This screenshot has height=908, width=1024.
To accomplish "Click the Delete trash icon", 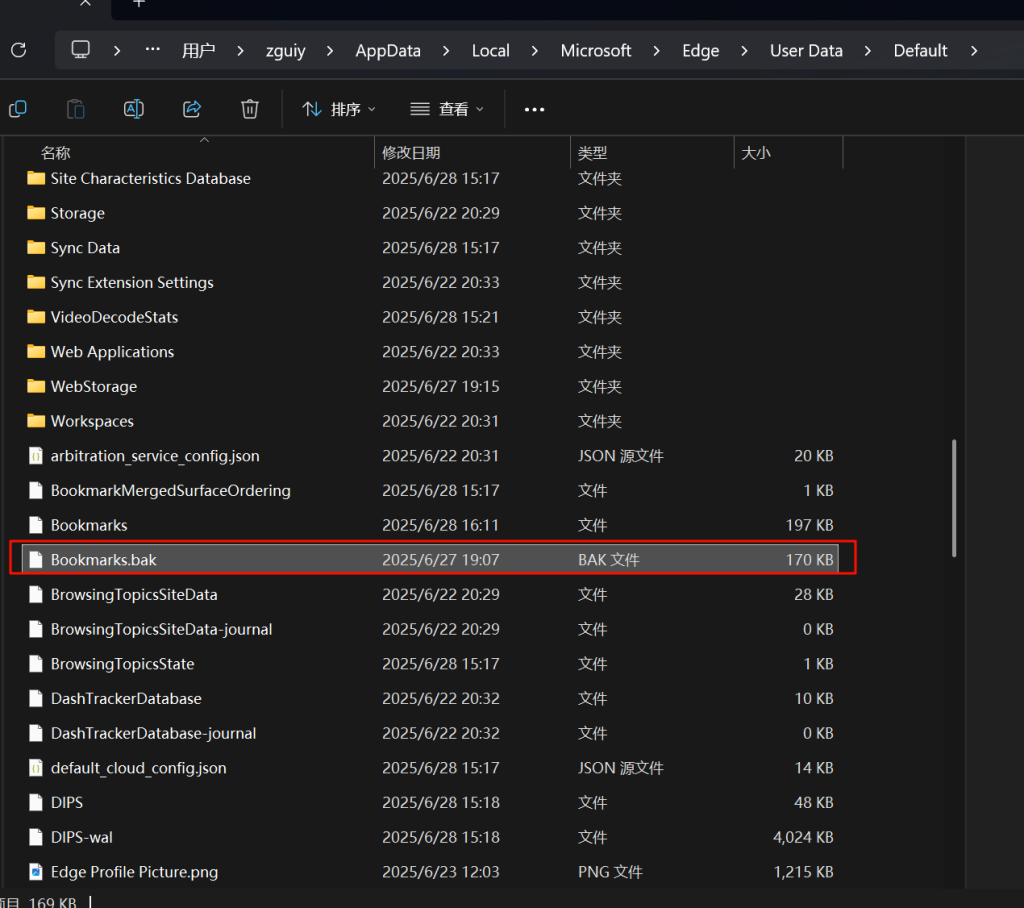I will tap(249, 109).
